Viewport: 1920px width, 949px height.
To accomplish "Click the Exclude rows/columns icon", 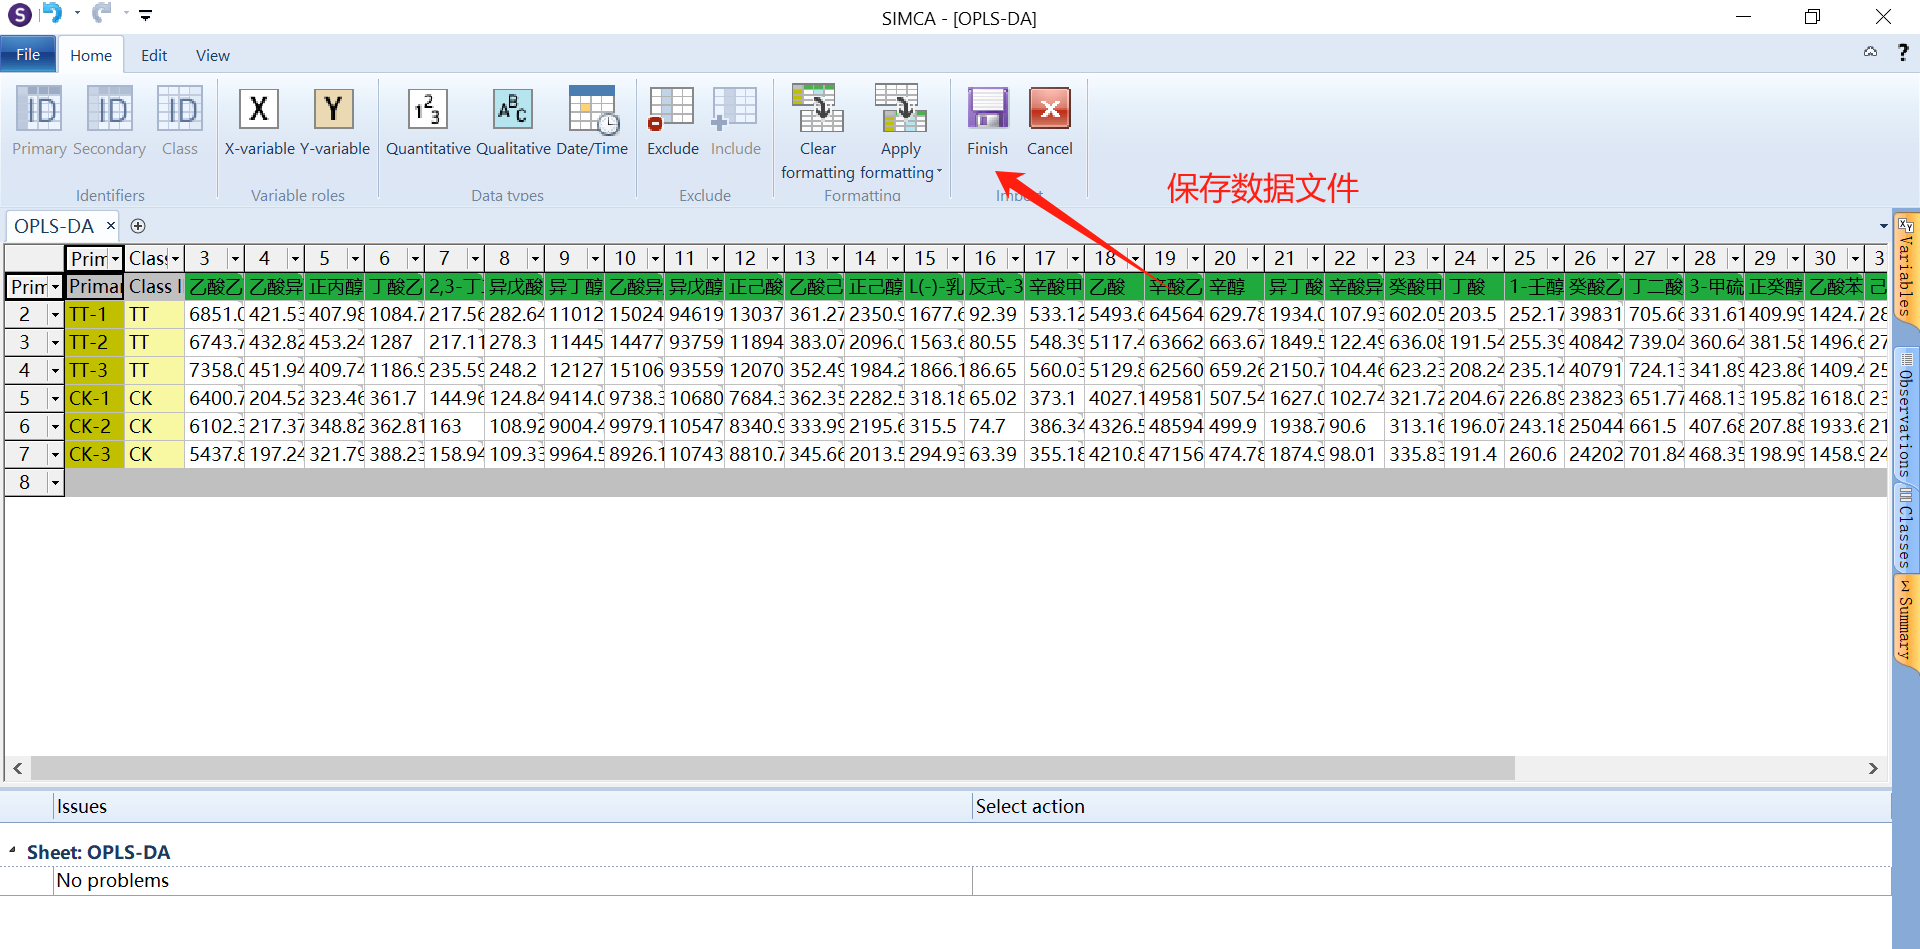I will (672, 110).
